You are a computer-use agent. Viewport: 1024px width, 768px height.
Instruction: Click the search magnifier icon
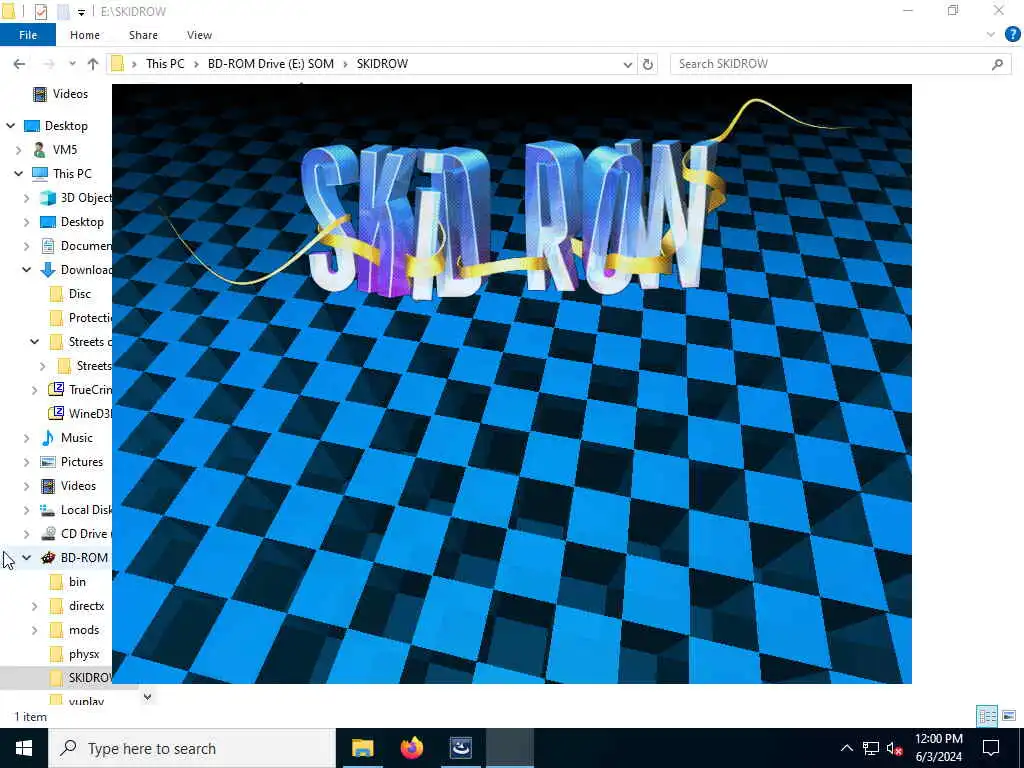(x=997, y=64)
